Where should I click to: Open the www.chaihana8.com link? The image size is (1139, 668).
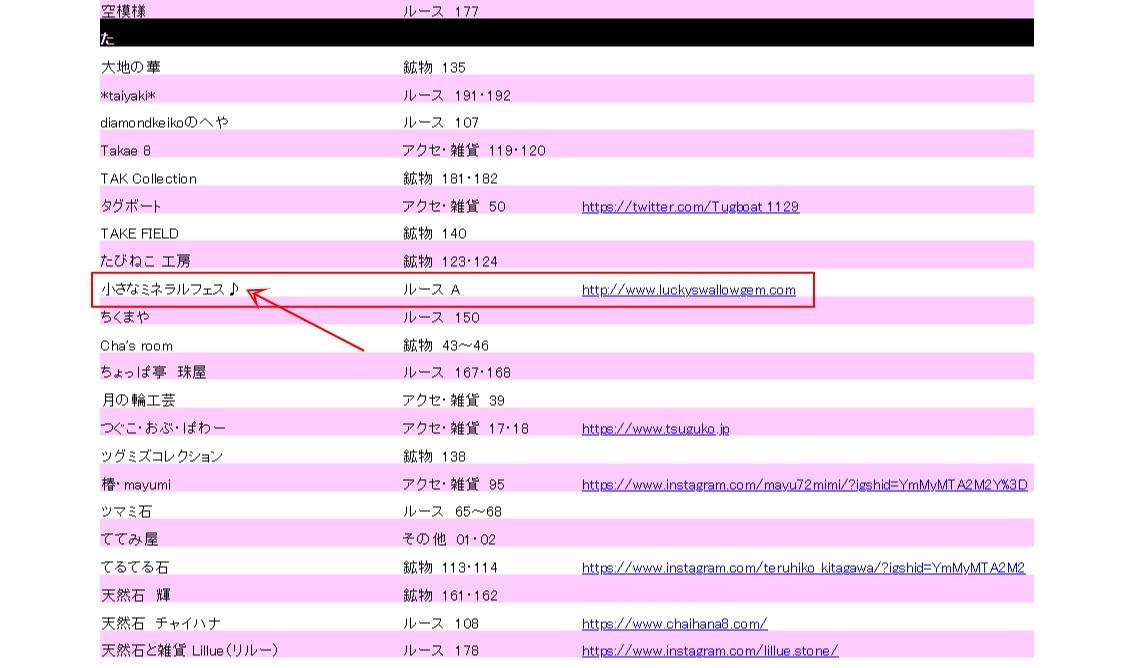[x=674, y=623]
